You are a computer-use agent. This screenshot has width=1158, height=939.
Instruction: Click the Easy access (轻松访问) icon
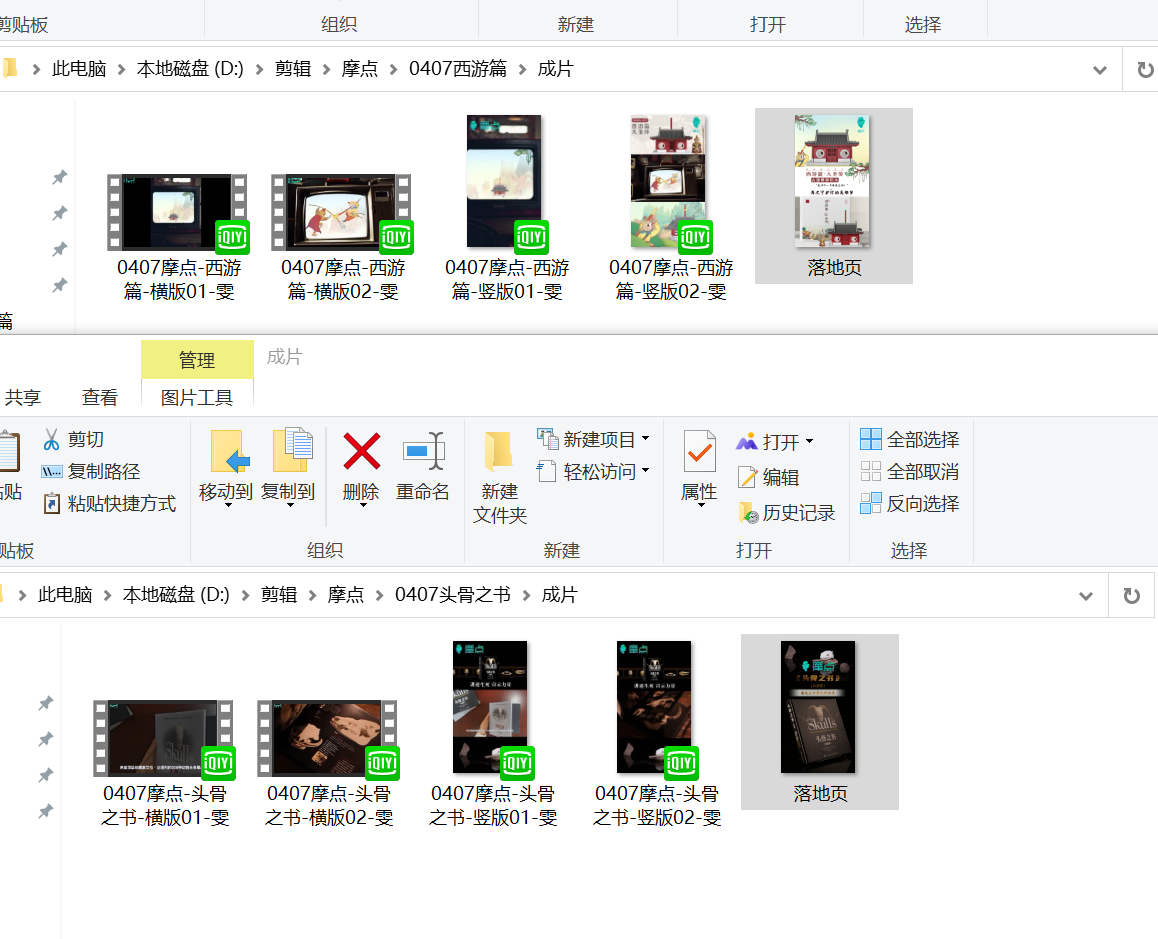click(547, 471)
